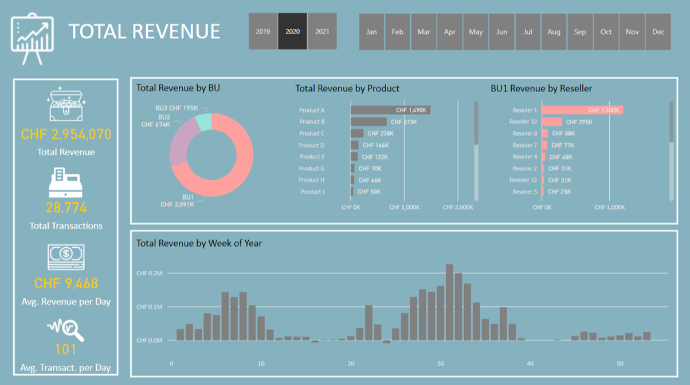Image resolution: width=690 pixels, height=385 pixels.
Task: Filter by the Jul month button
Action: [x=528, y=32]
